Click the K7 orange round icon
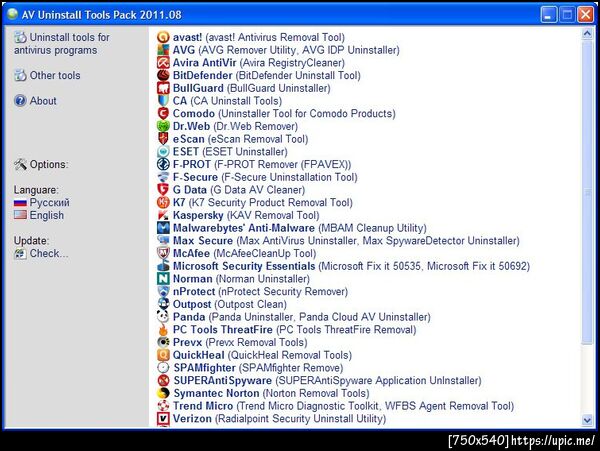This screenshot has height=451, width=600. click(163, 202)
